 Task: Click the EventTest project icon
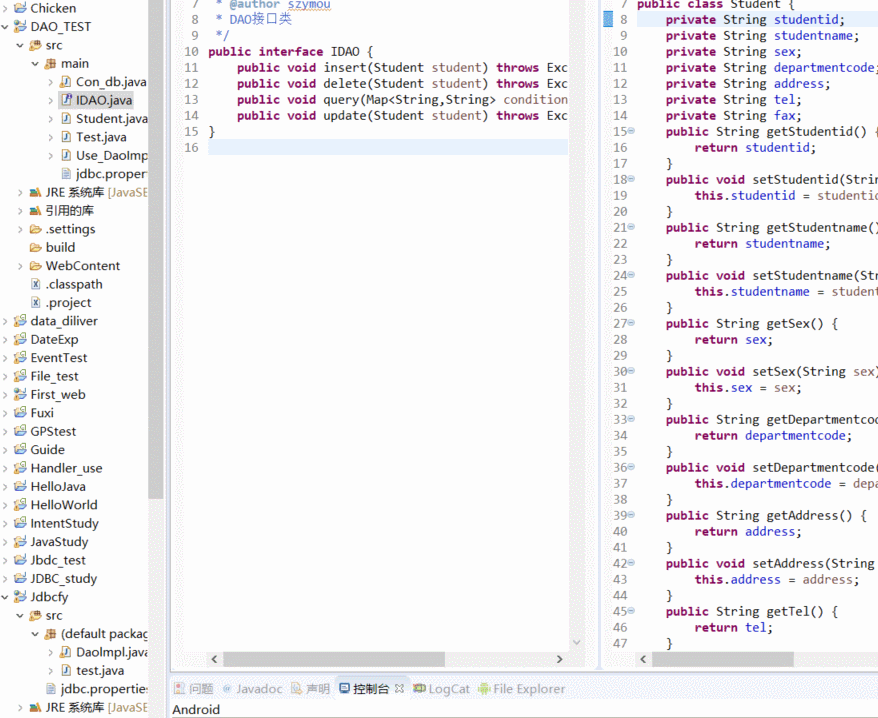(x=20, y=358)
